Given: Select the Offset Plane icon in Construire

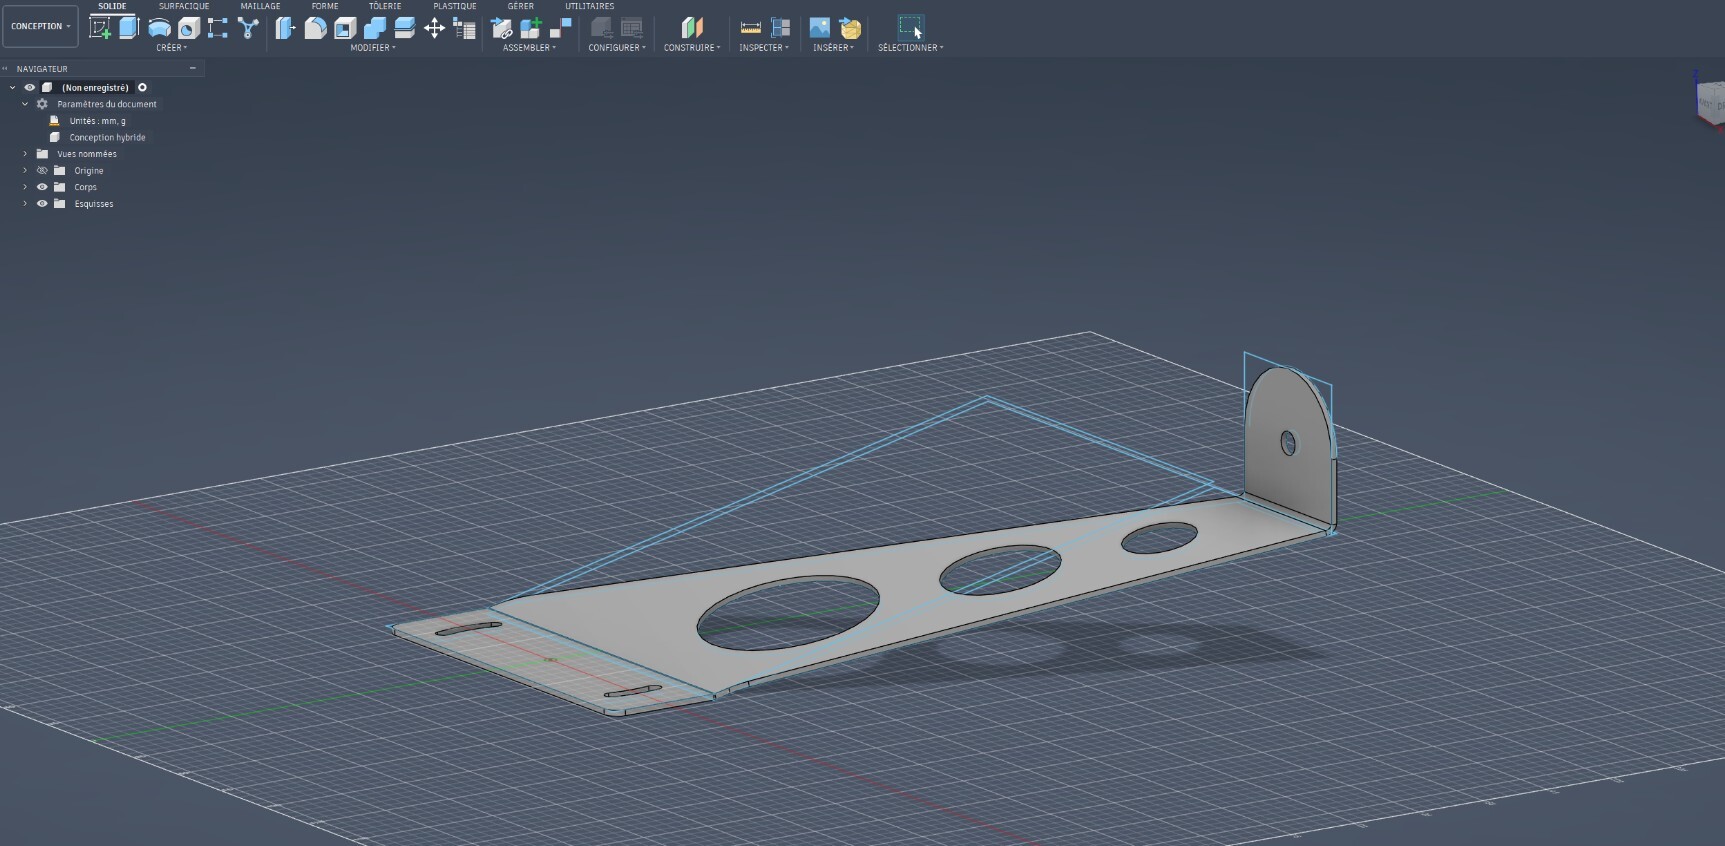Looking at the screenshot, I should coord(692,28).
